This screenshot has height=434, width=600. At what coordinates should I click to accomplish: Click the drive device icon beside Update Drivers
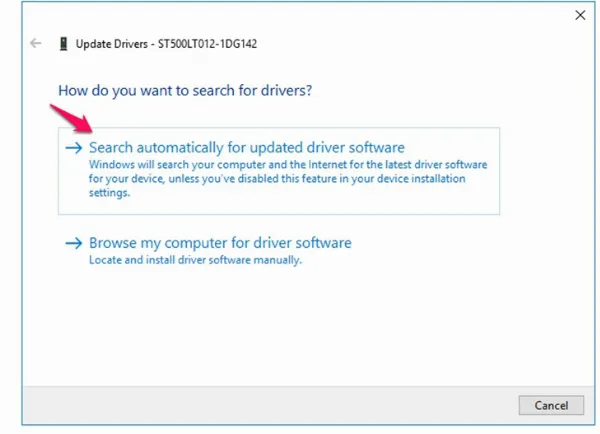click(x=65, y=44)
